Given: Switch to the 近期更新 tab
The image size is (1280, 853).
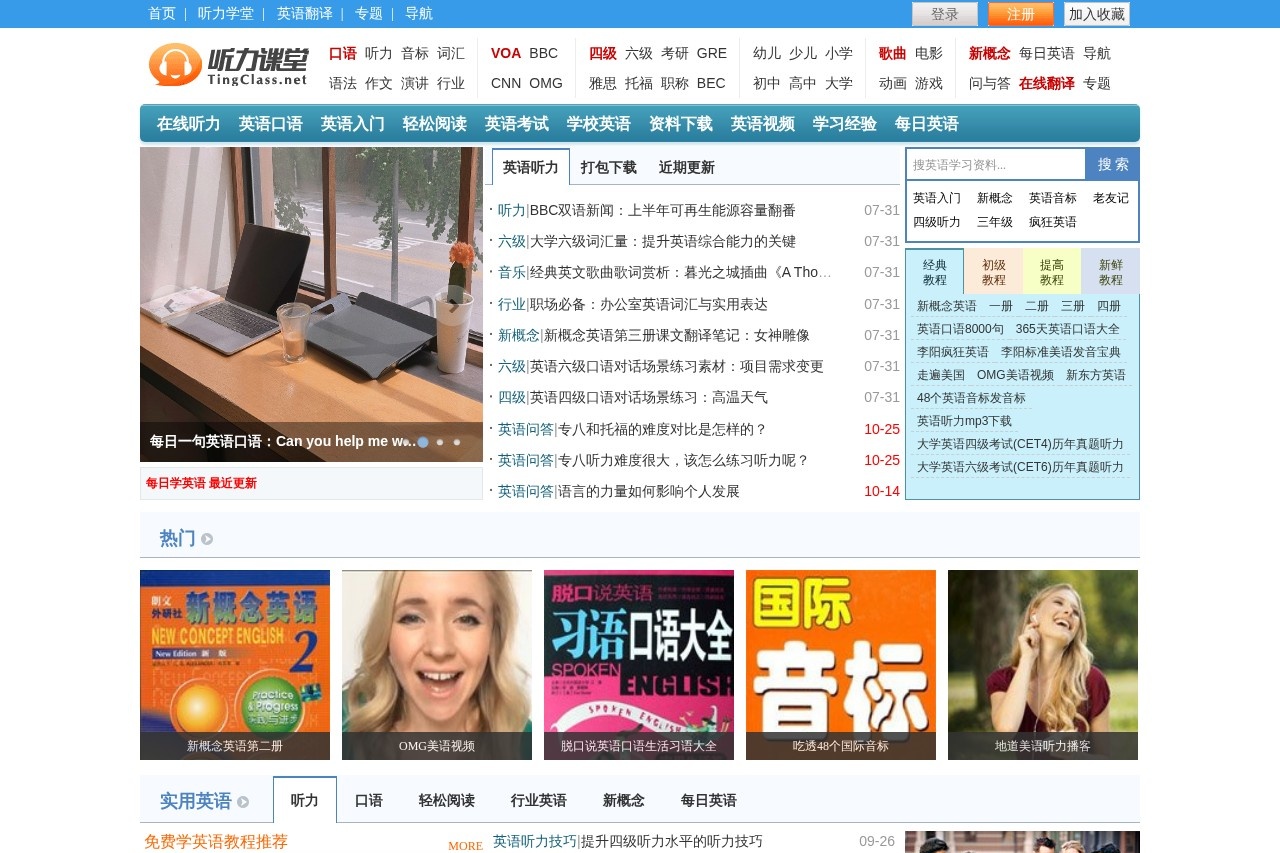Looking at the screenshot, I should click(686, 167).
